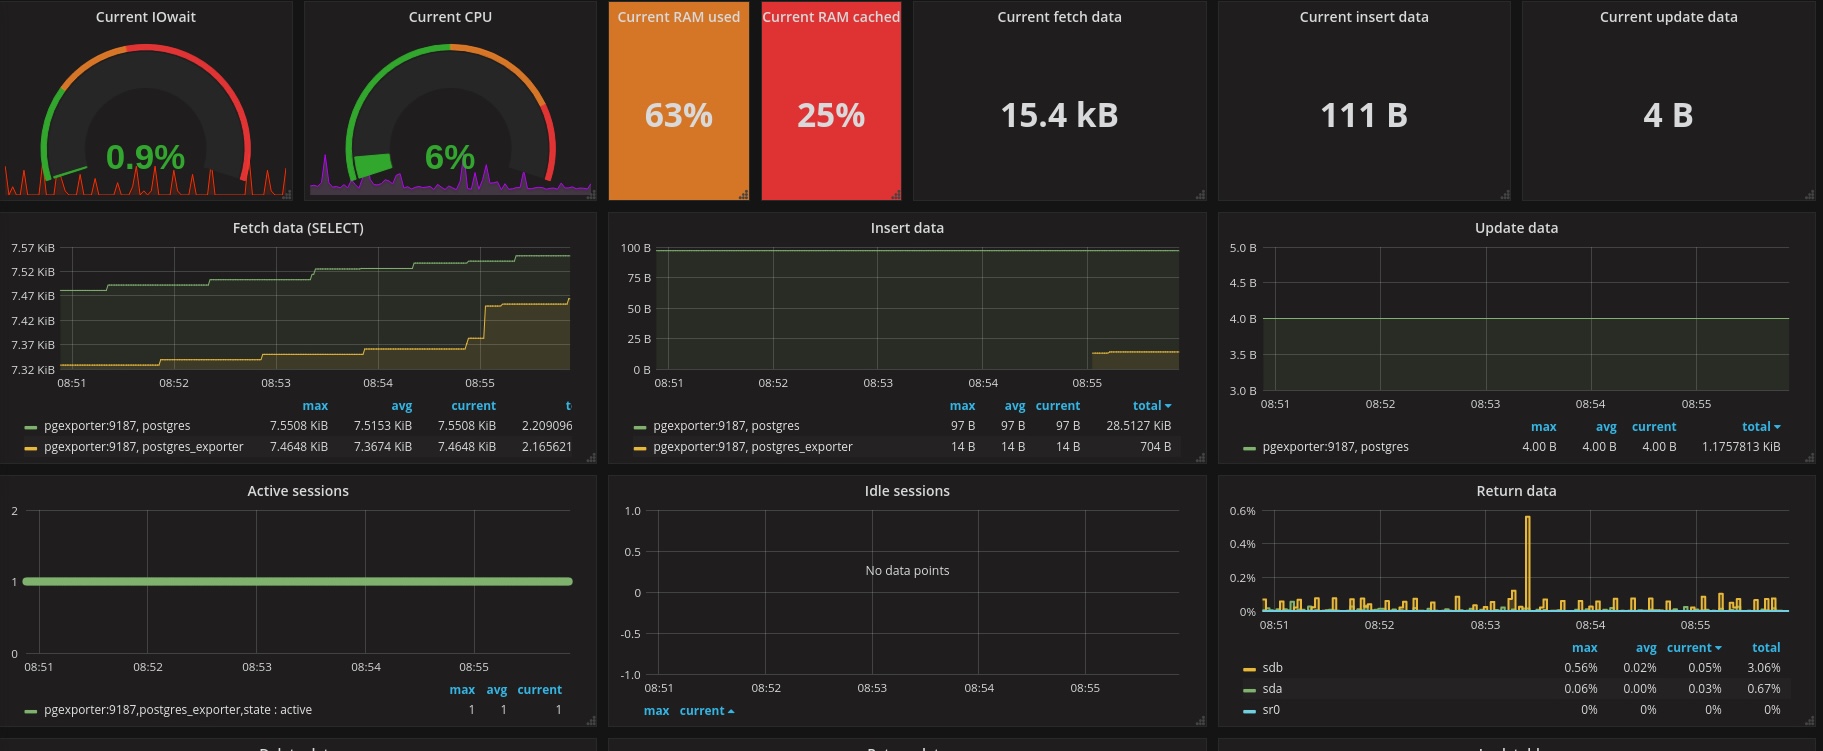Toggle postgres series in Fetch data legend

click(x=117, y=426)
